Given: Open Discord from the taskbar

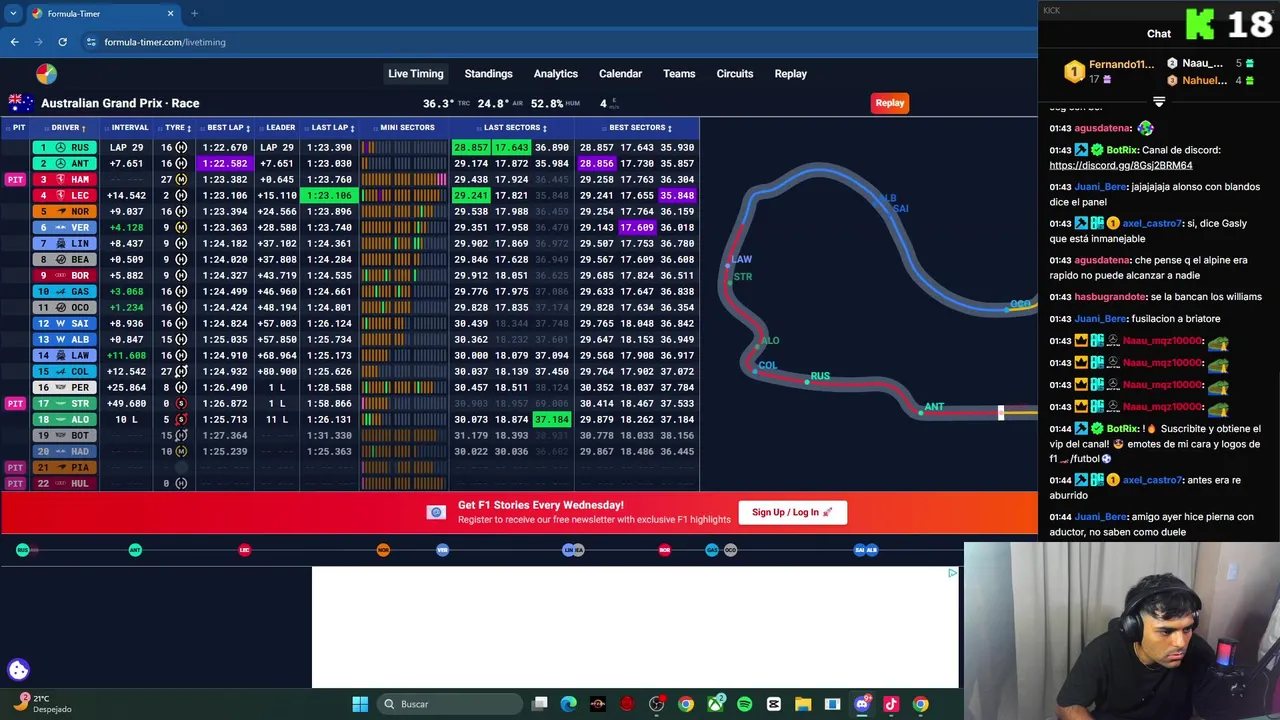Looking at the screenshot, I should click(x=862, y=704).
